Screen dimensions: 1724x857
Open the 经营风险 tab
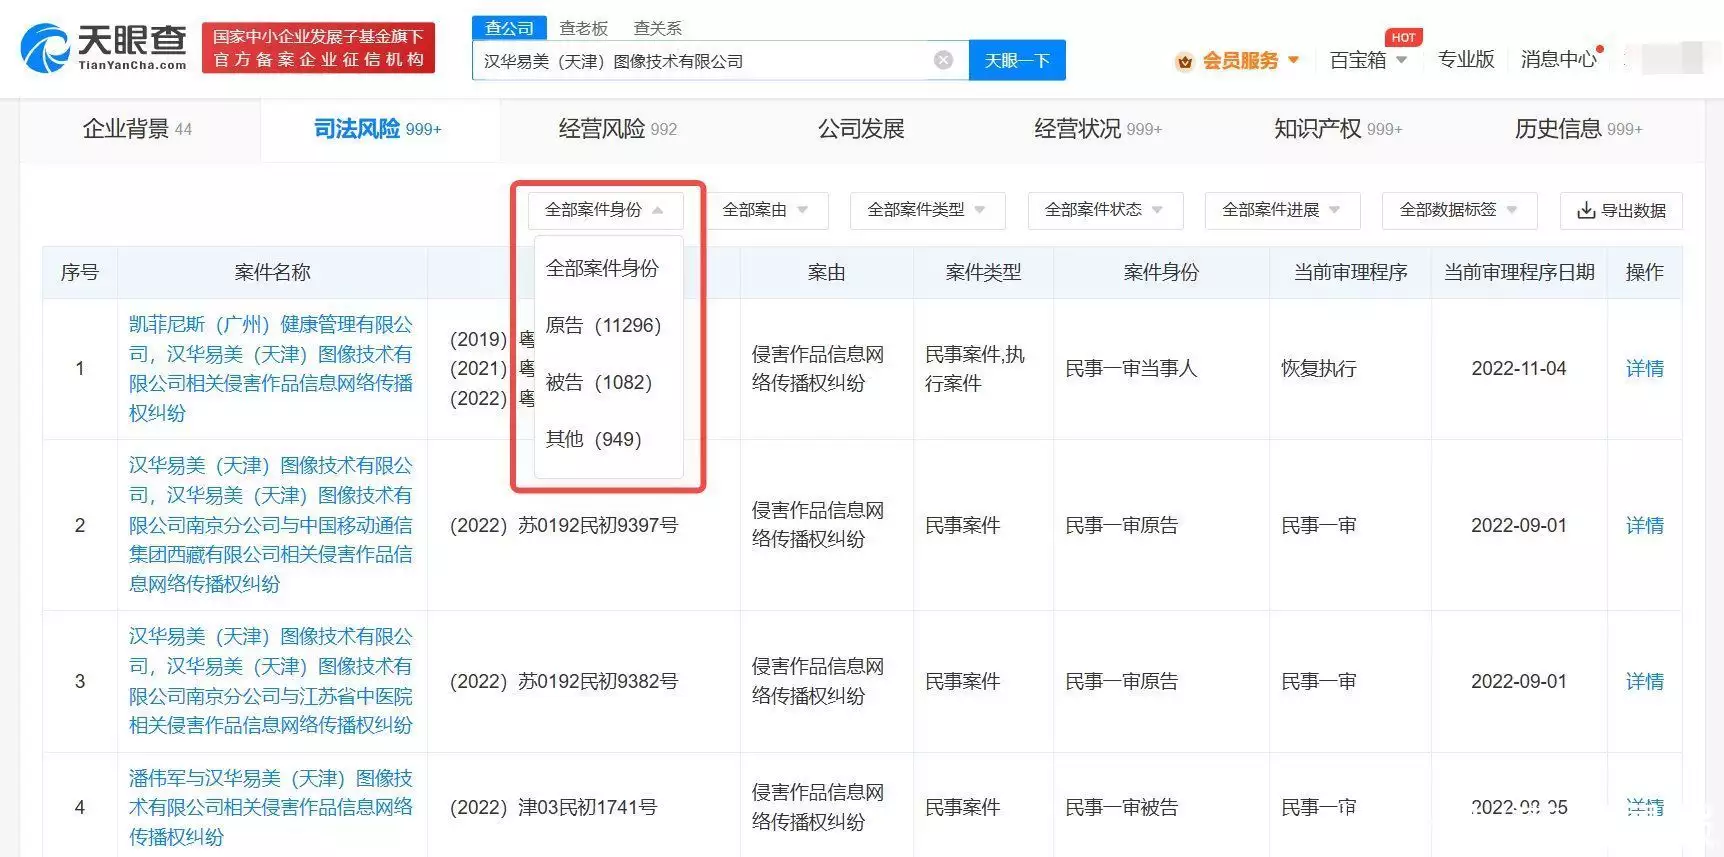(x=617, y=128)
